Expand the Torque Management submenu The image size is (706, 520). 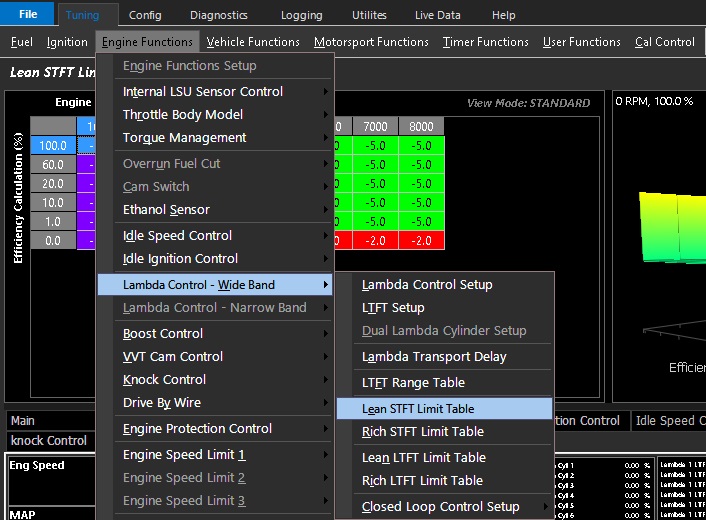click(184, 138)
